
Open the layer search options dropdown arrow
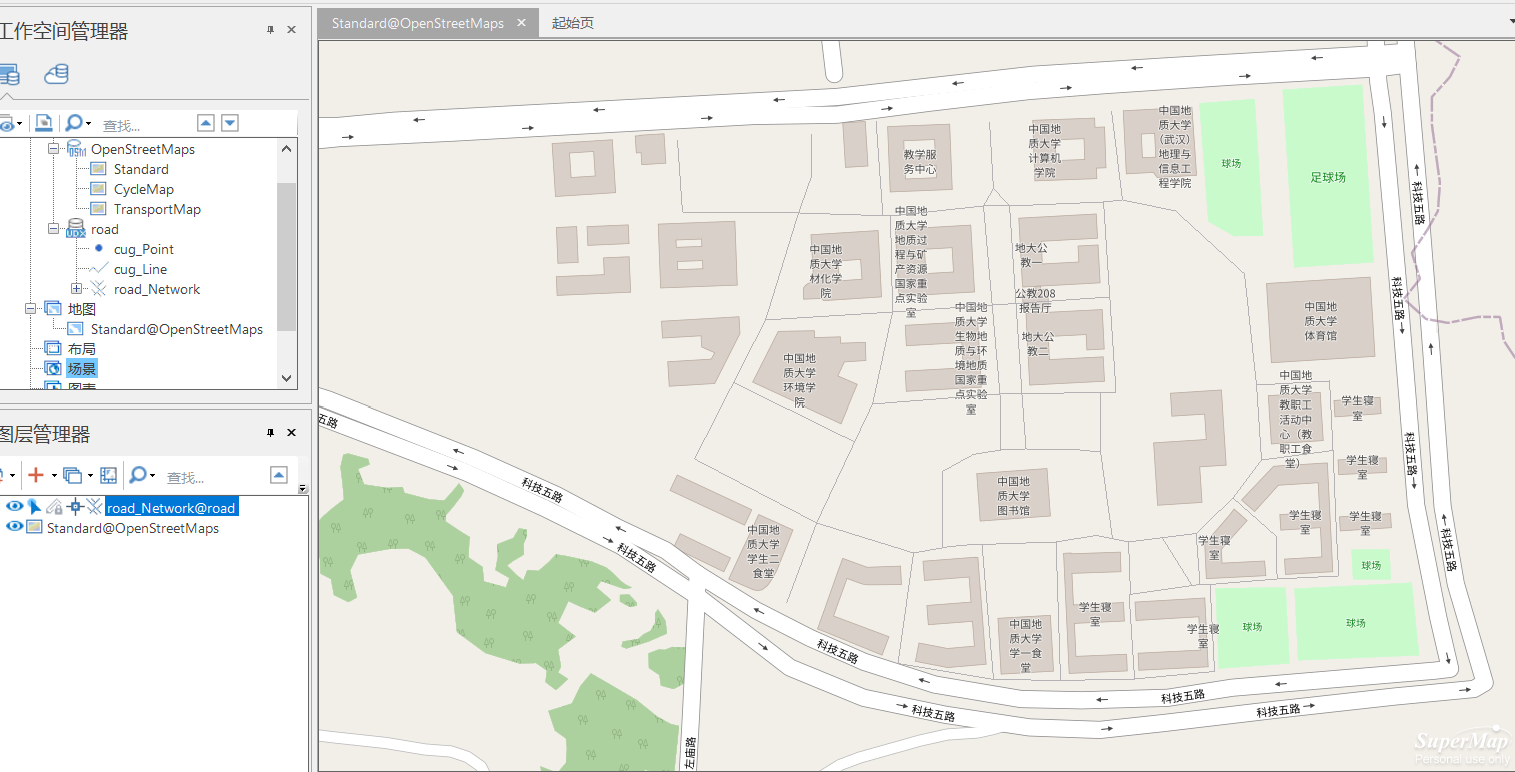click(153, 476)
